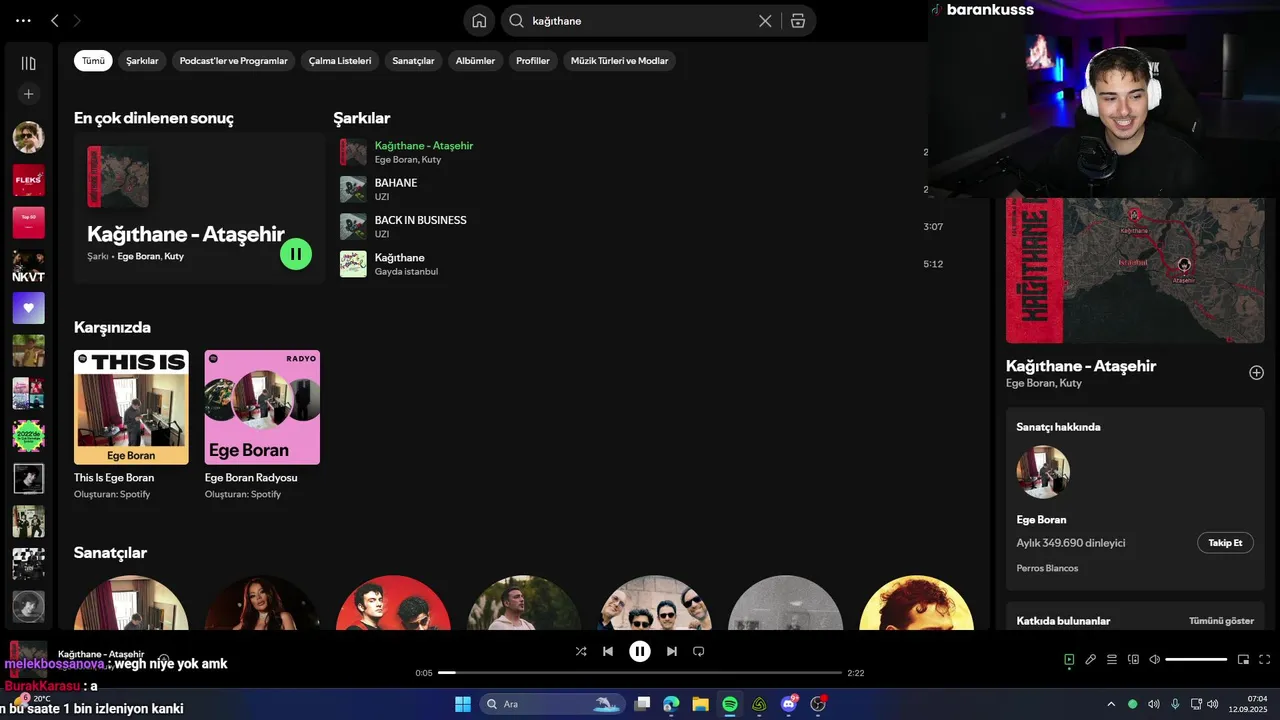Select the Tümü filter chip
The width and height of the screenshot is (1280, 720).
coord(93,61)
